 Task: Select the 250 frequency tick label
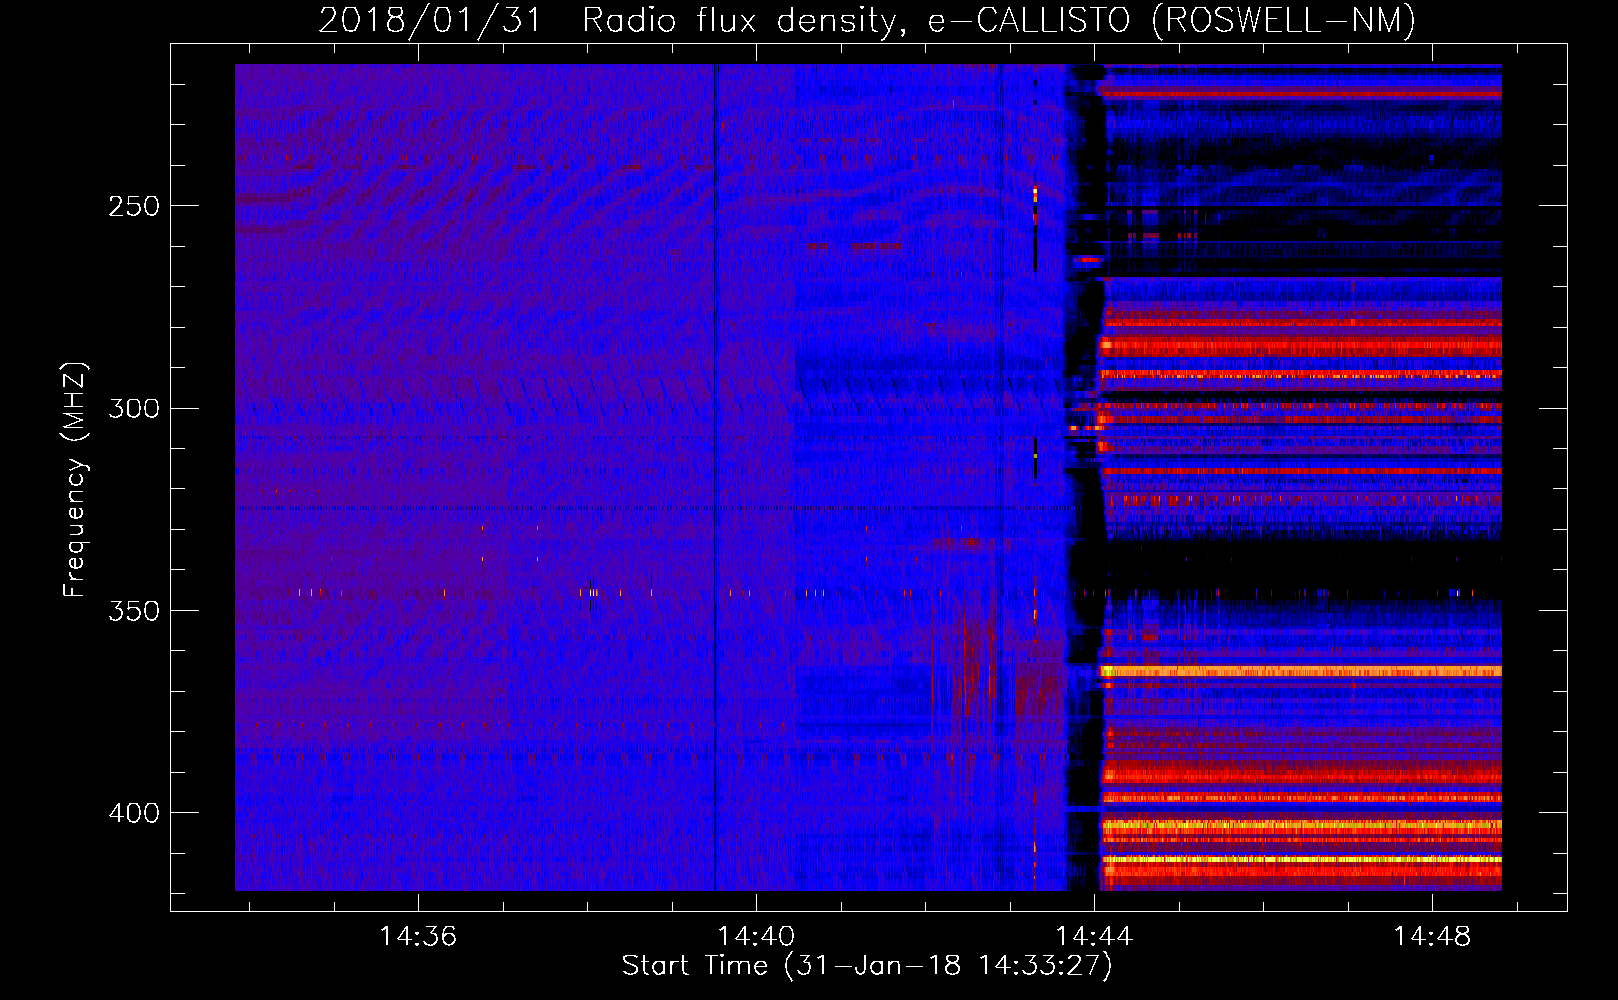(134, 207)
